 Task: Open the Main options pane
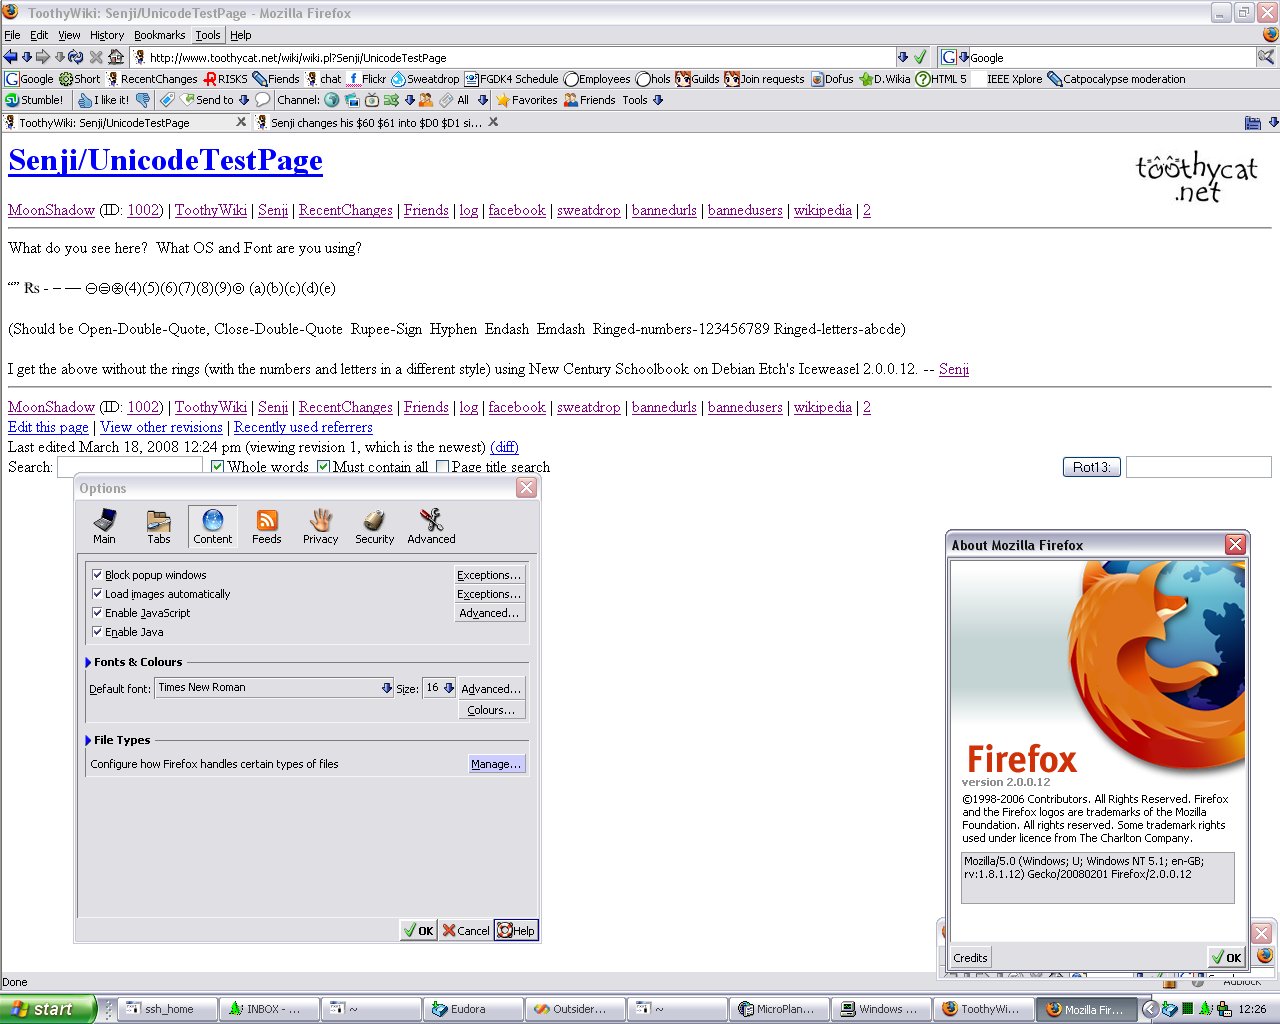(104, 526)
